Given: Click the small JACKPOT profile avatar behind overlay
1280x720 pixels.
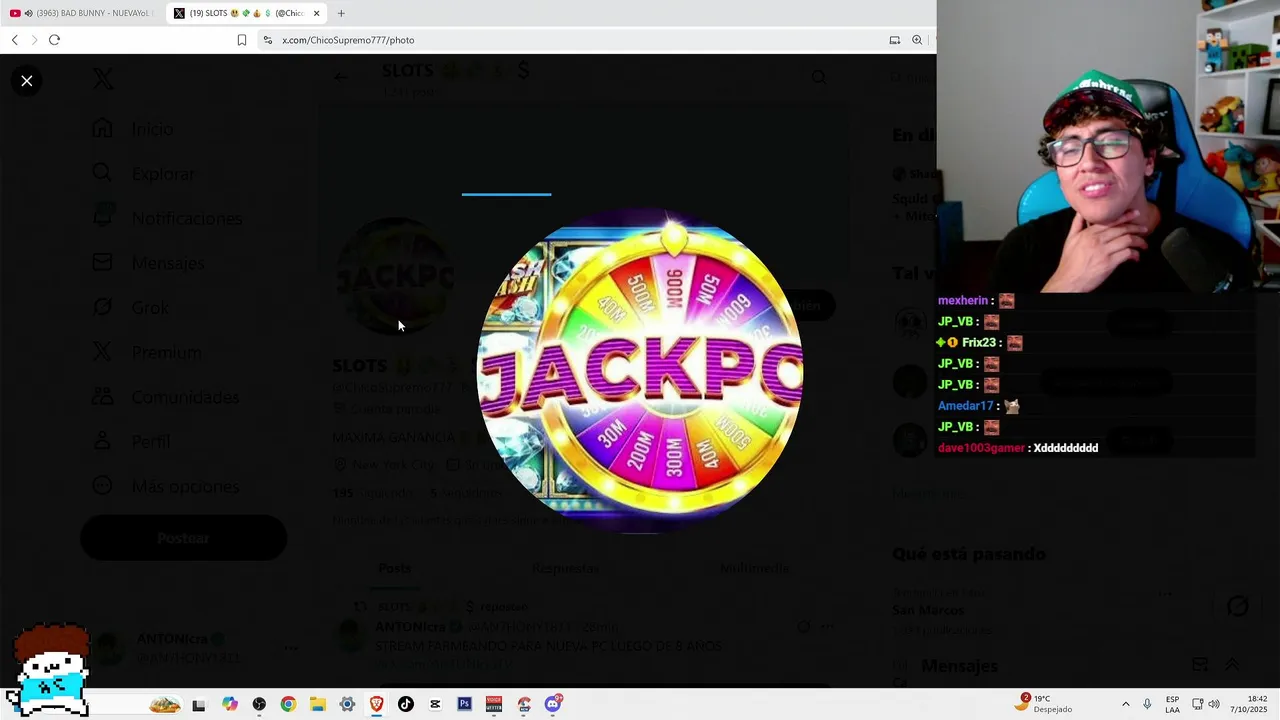Looking at the screenshot, I should point(397,278).
